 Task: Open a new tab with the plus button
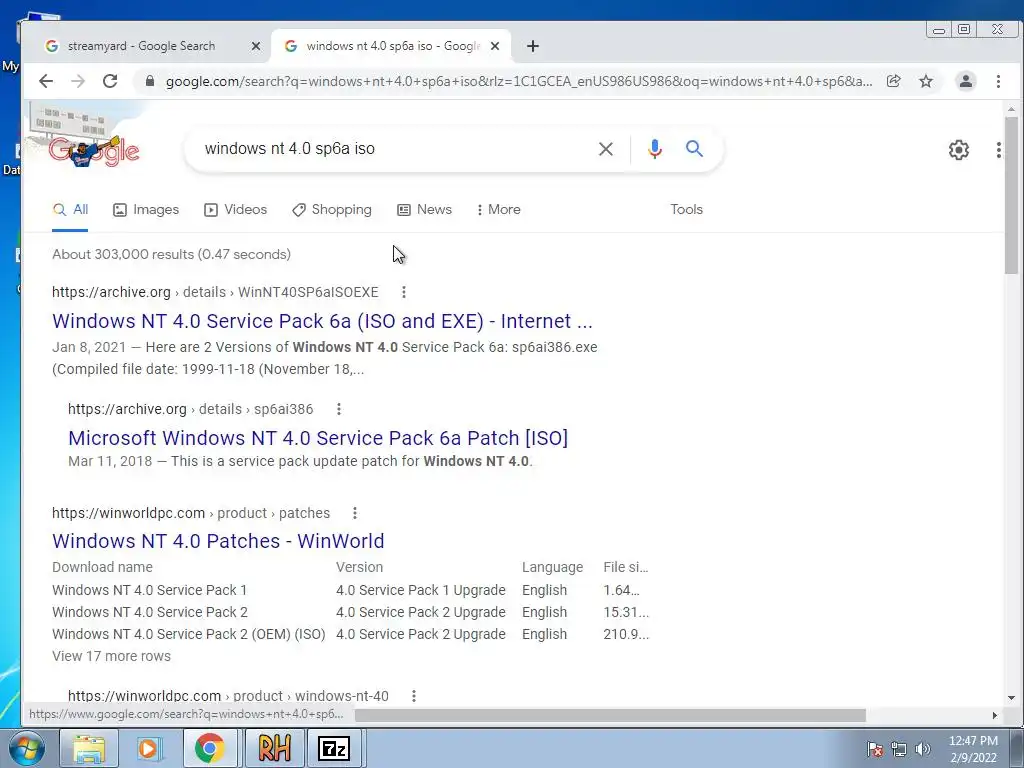[x=533, y=46]
